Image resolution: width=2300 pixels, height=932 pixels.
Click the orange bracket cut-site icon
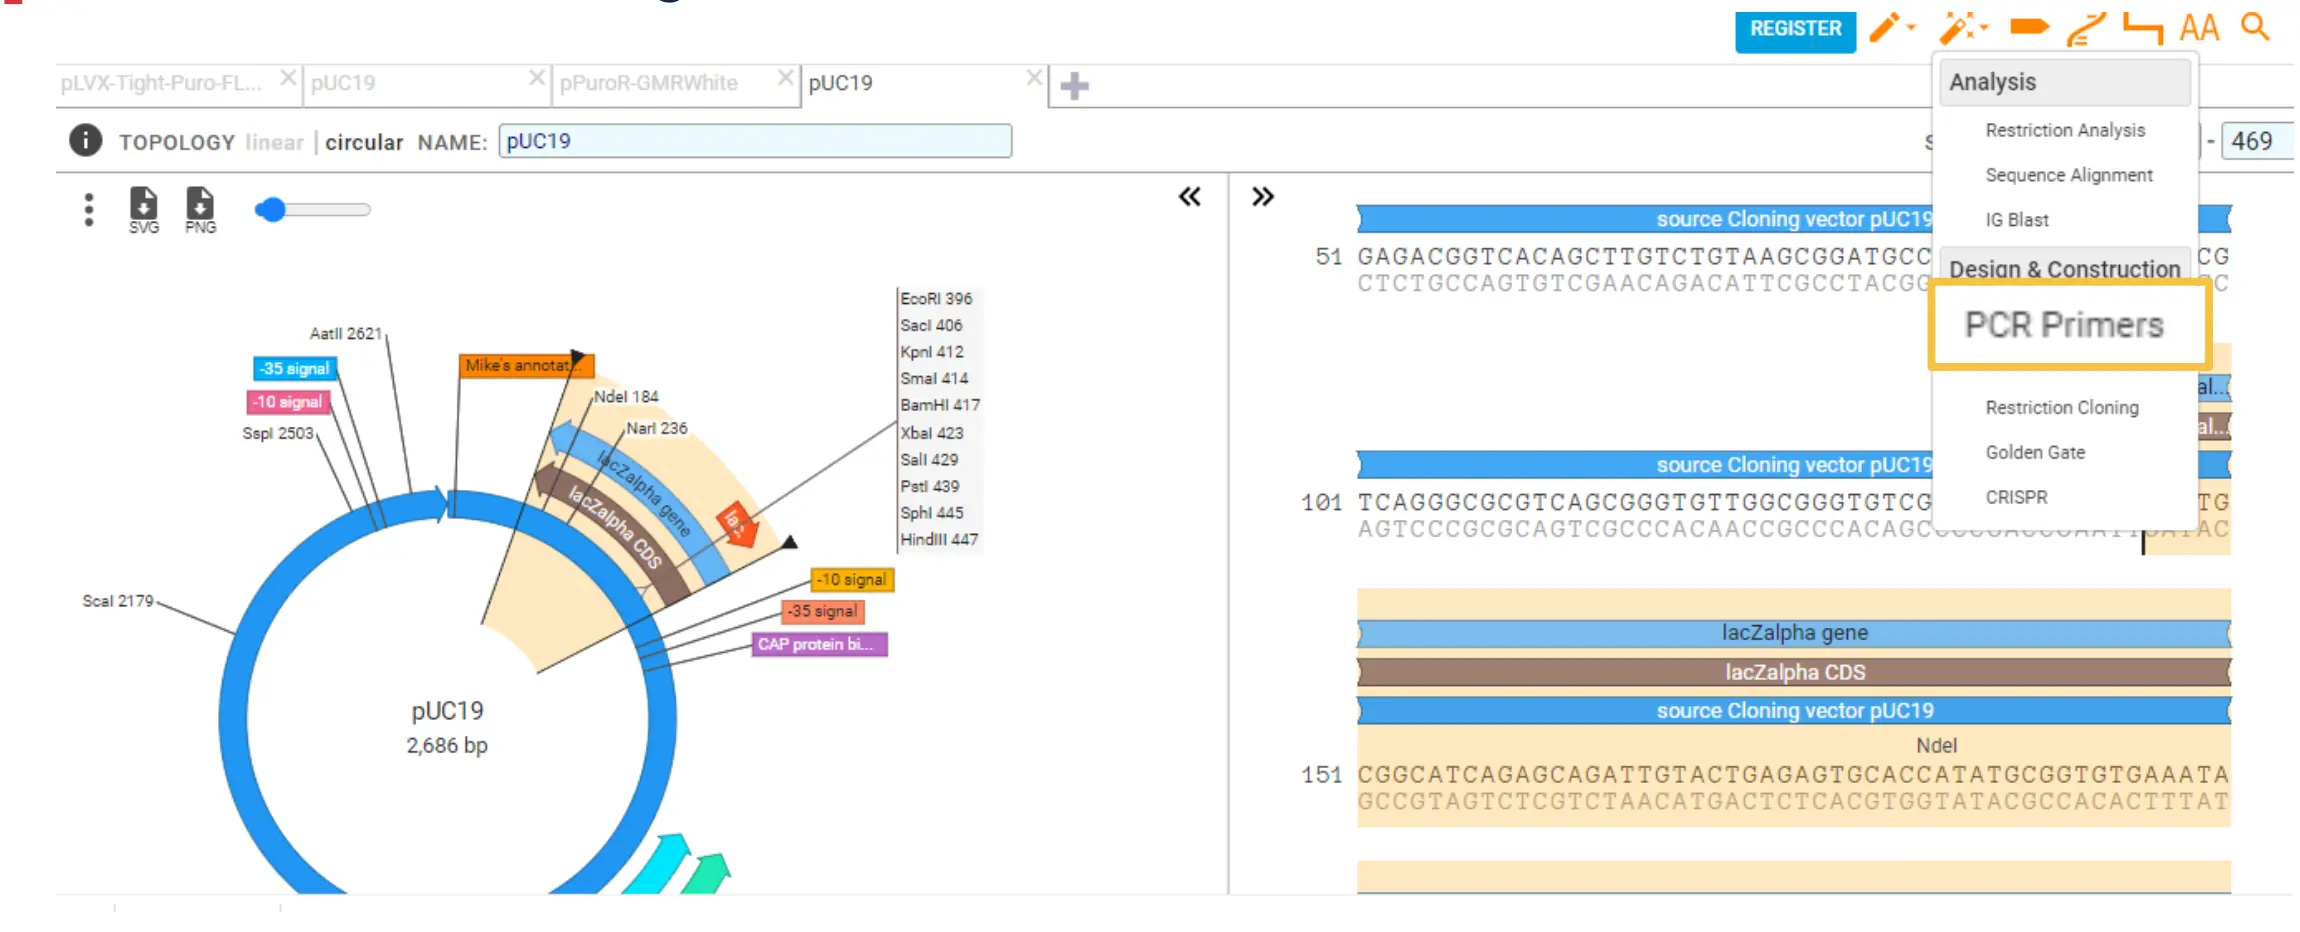[x=2143, y=28]
